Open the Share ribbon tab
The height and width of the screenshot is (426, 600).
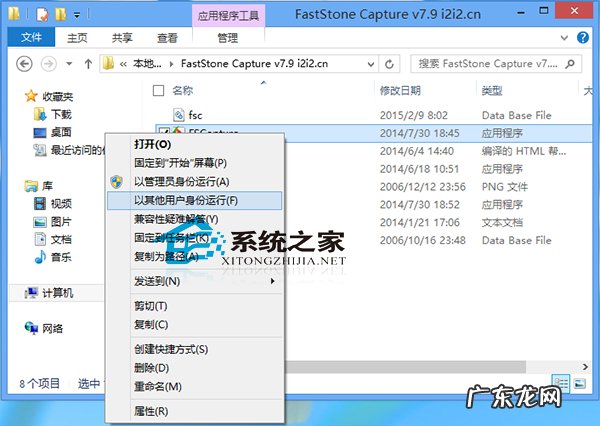click(x=122, y=38)
